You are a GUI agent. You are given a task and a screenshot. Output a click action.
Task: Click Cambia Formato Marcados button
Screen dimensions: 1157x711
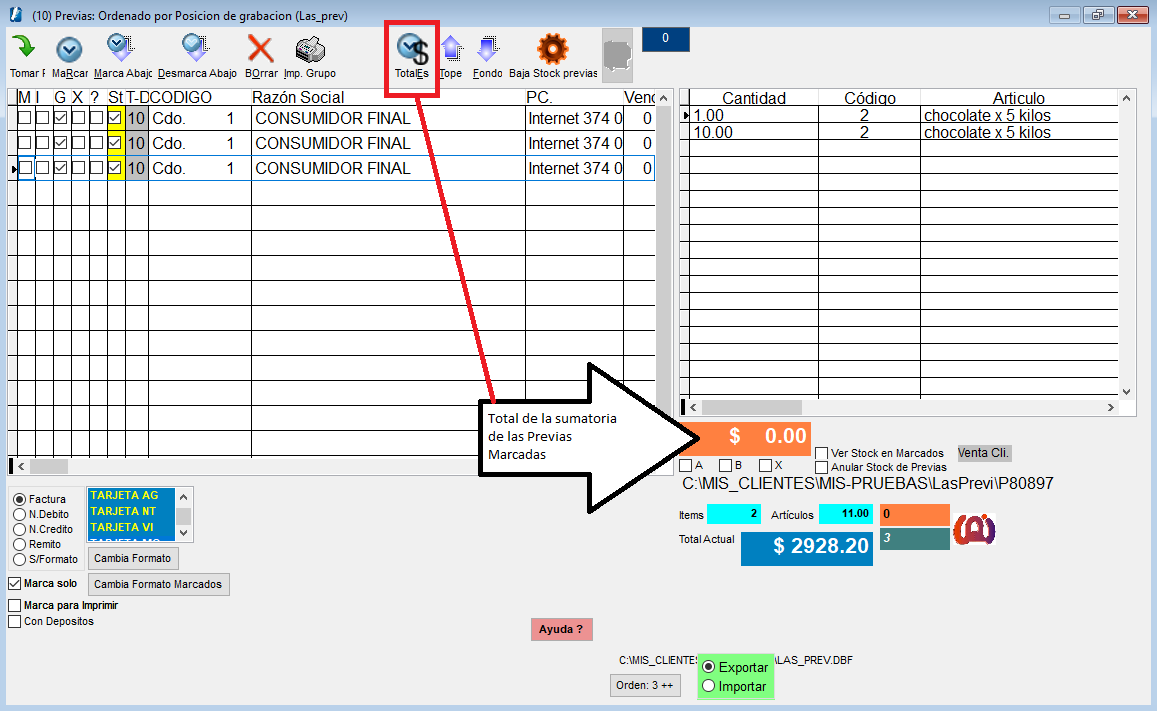(158, 584)
